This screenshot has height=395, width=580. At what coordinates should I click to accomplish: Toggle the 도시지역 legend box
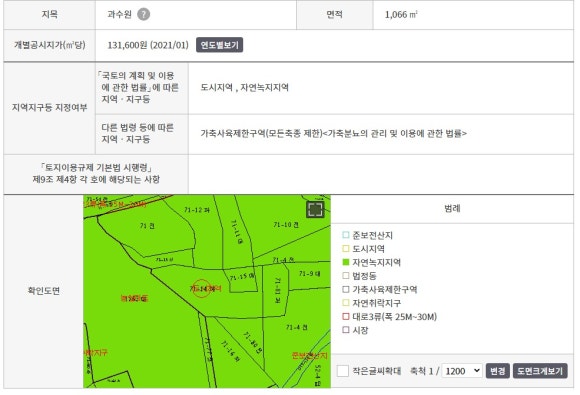coord(345,249)
